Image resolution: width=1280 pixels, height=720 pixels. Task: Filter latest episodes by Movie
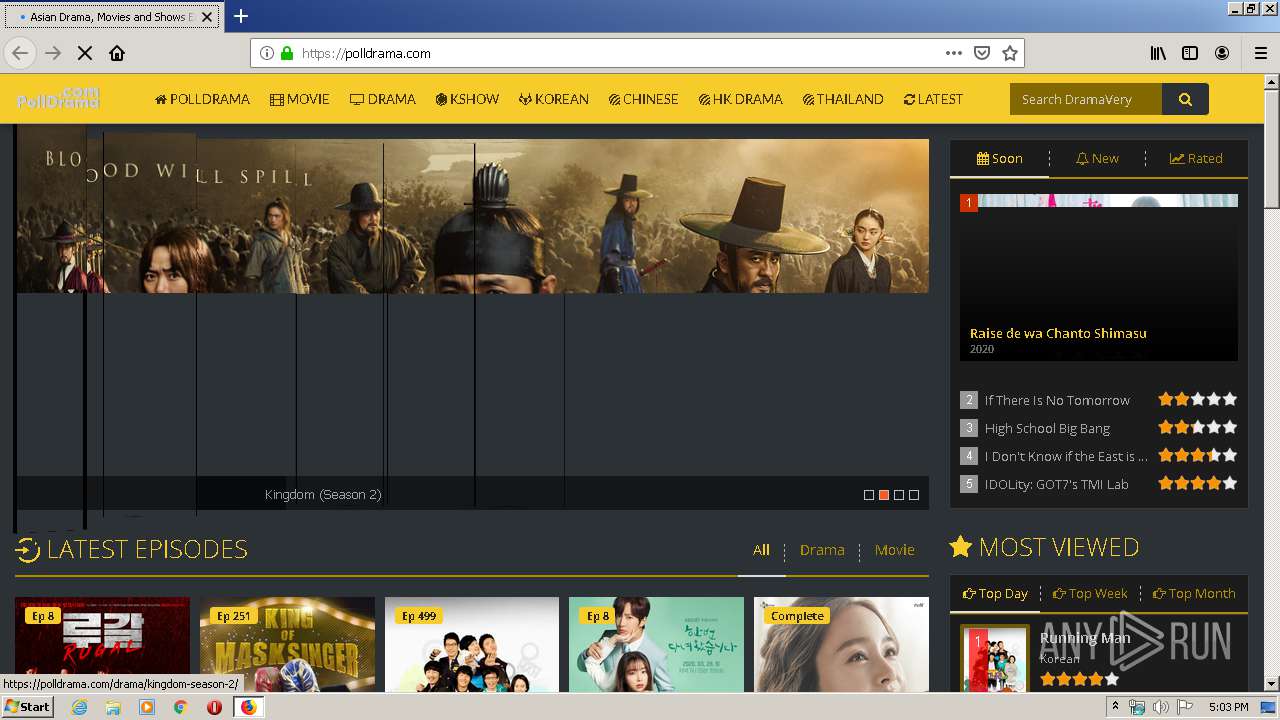pyautogui.click(x=894, y=550)
